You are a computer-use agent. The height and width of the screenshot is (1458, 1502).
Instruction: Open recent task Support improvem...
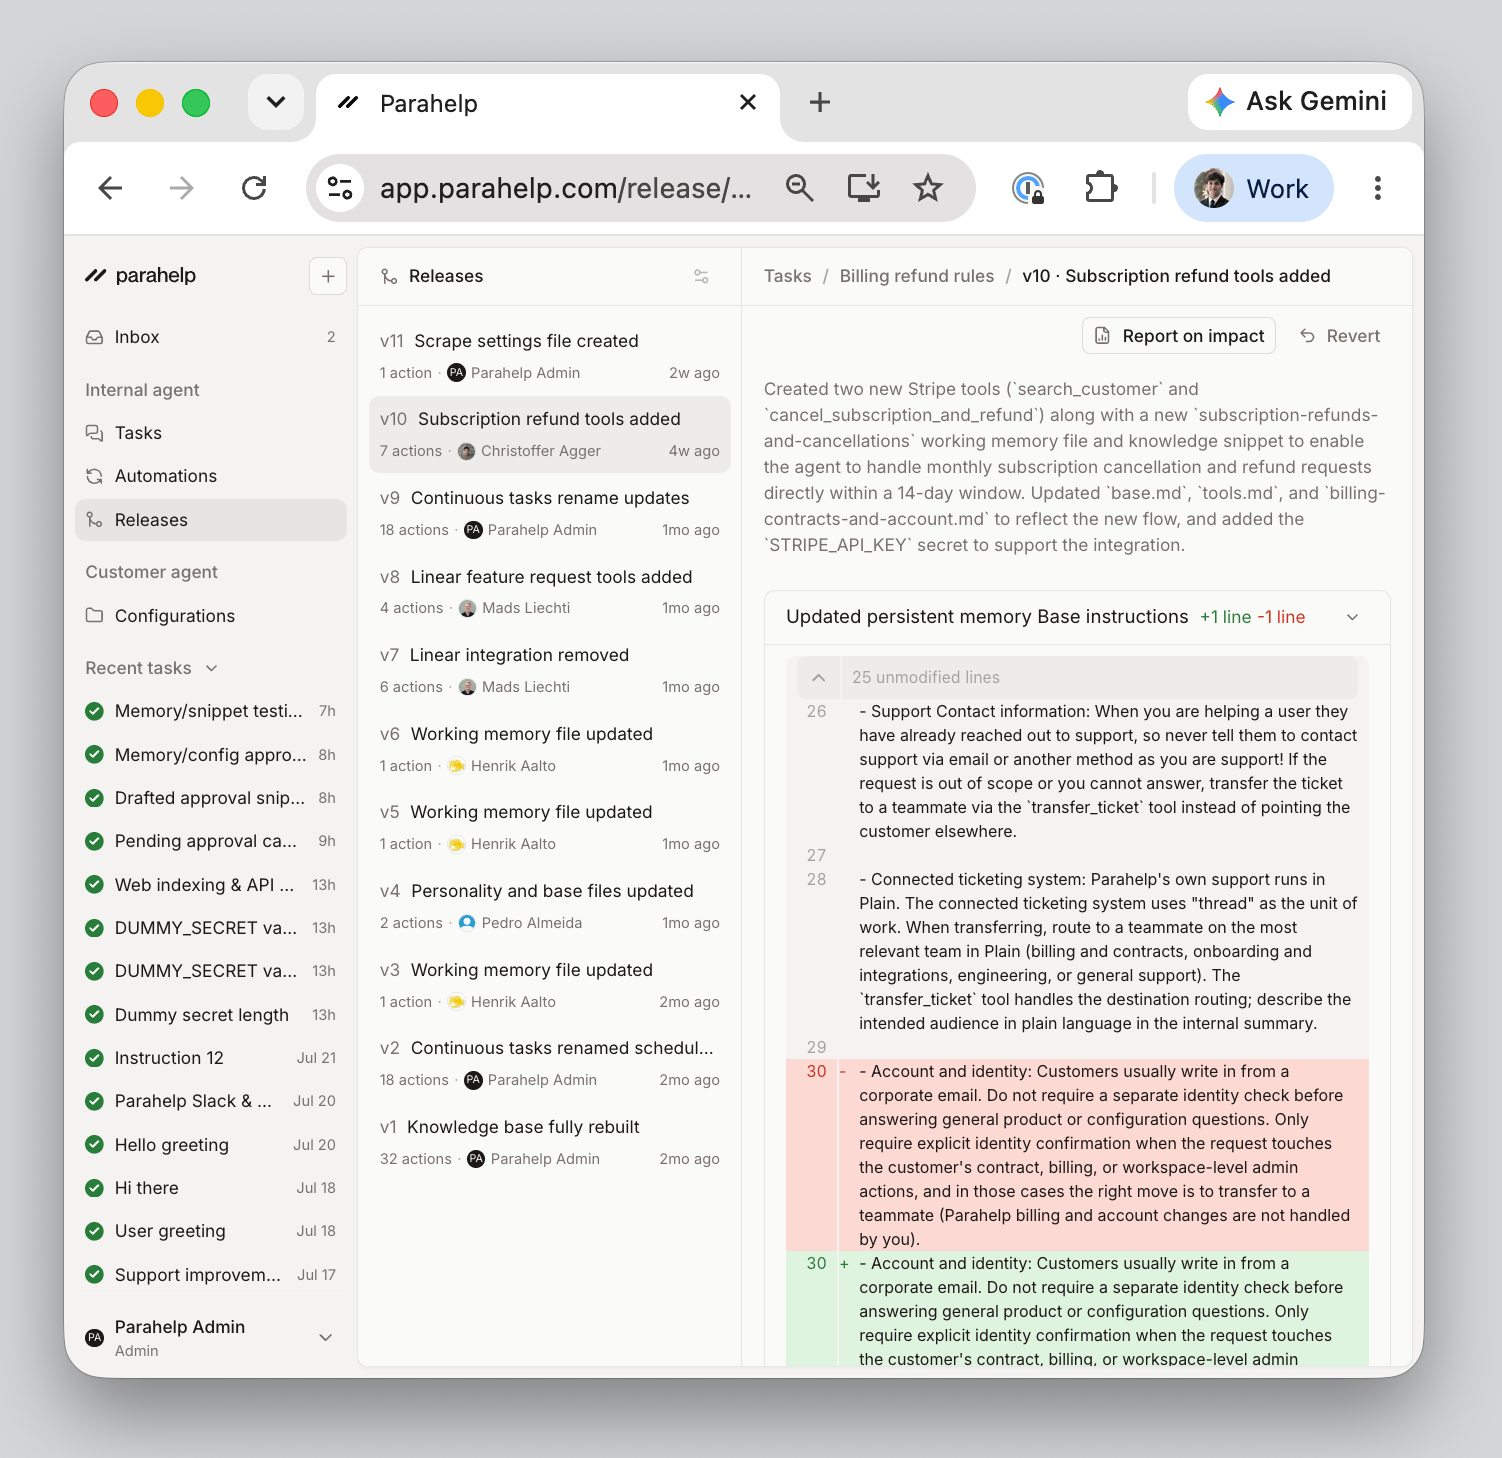click(211, 1275)
